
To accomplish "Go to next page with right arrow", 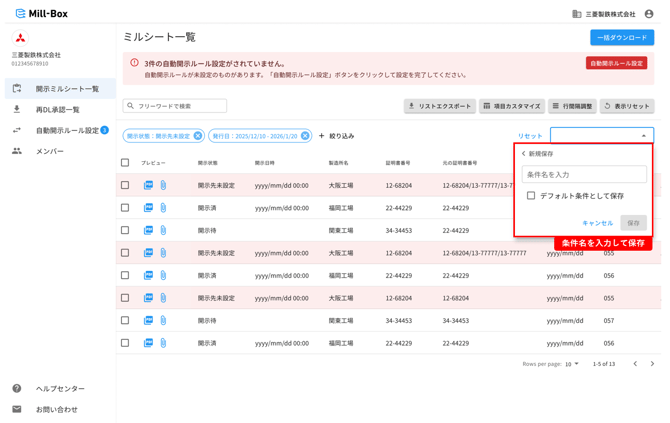I will point(652,364).
